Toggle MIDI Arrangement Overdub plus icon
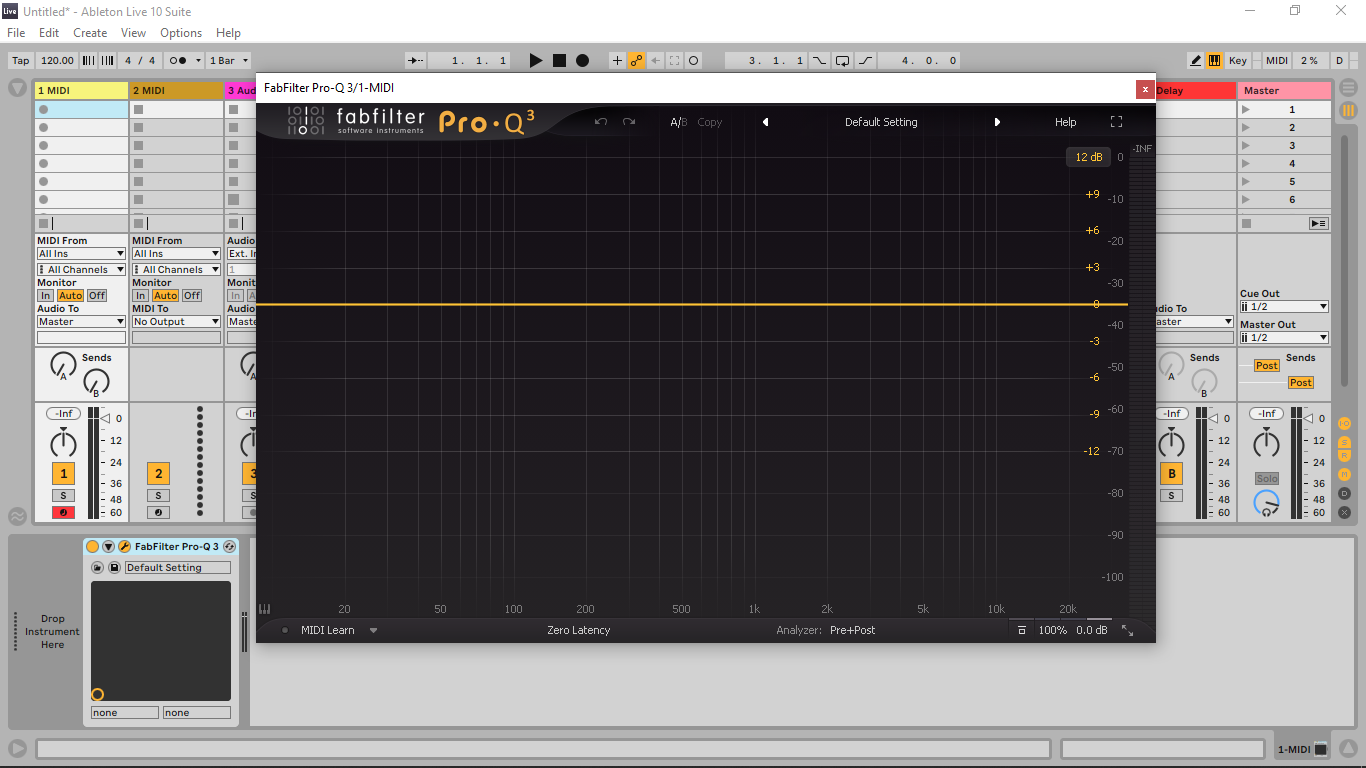Viewport: 1366px width, 768px height. click(617, 60)
